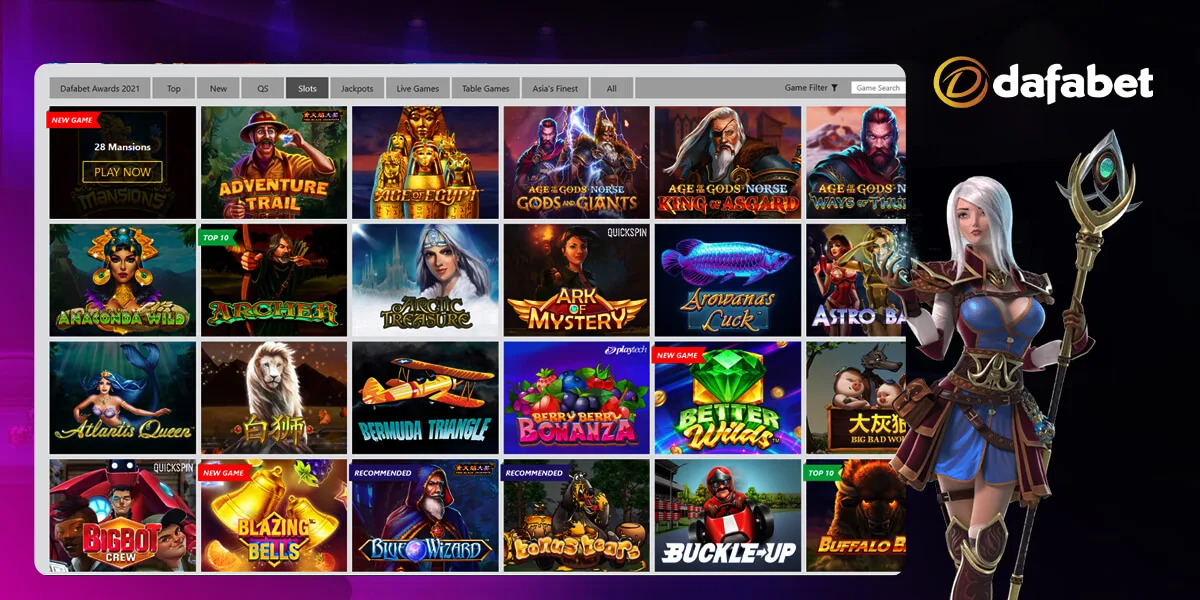Click the TOP 10 badge on Archer

218,238
